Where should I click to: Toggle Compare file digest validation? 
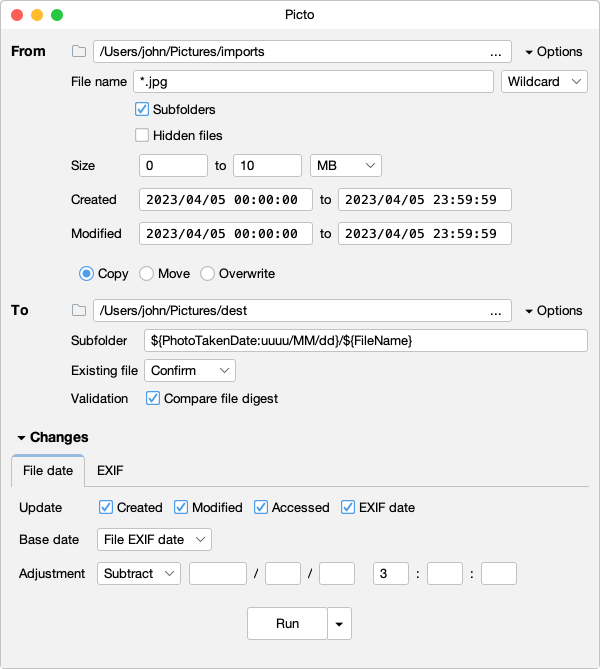153,398
